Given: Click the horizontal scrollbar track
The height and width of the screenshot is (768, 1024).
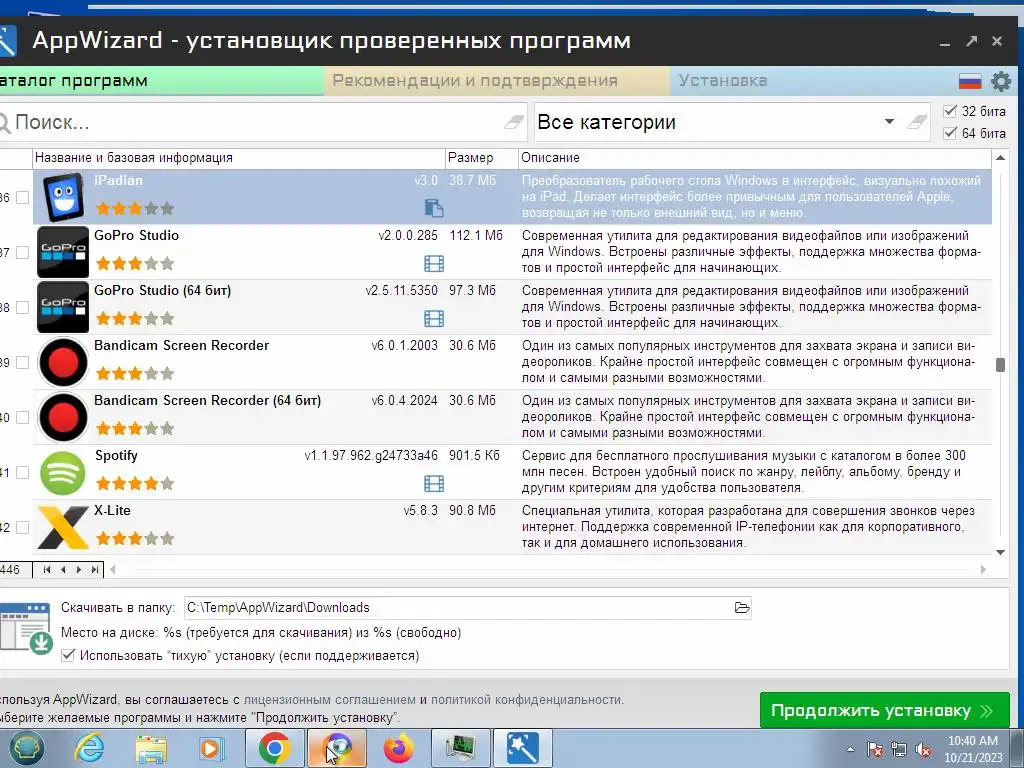Looking at the screenshot, I should tap(547, 569).
